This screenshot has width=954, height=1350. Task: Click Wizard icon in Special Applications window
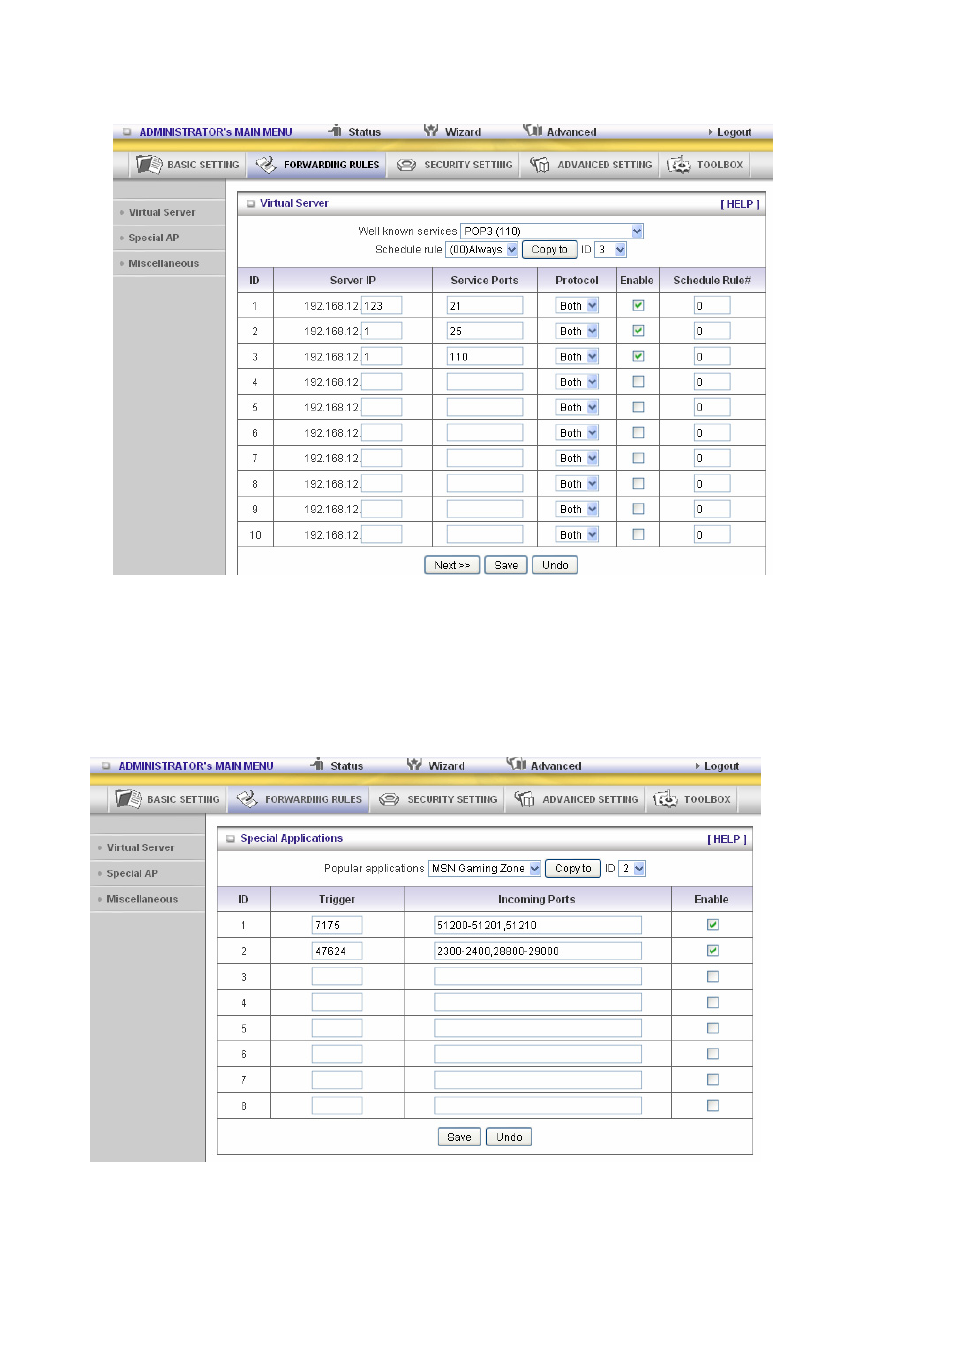[x=414, y=765]
